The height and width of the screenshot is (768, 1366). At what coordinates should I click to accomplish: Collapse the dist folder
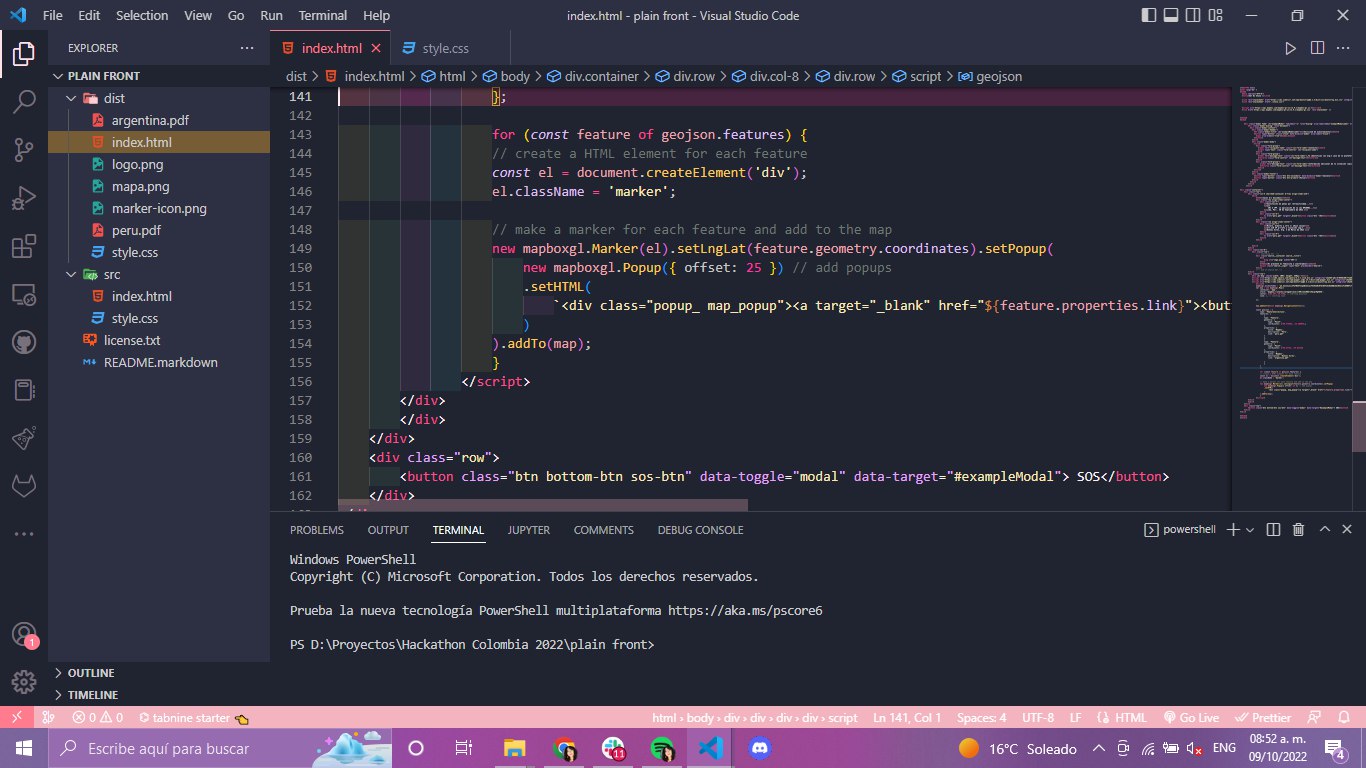pyautogui.click(x=70, y=98)
